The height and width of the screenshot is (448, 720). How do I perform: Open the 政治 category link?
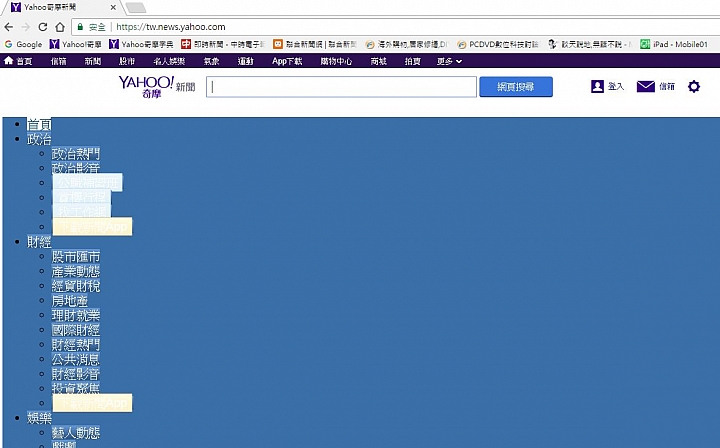point(39,139)
